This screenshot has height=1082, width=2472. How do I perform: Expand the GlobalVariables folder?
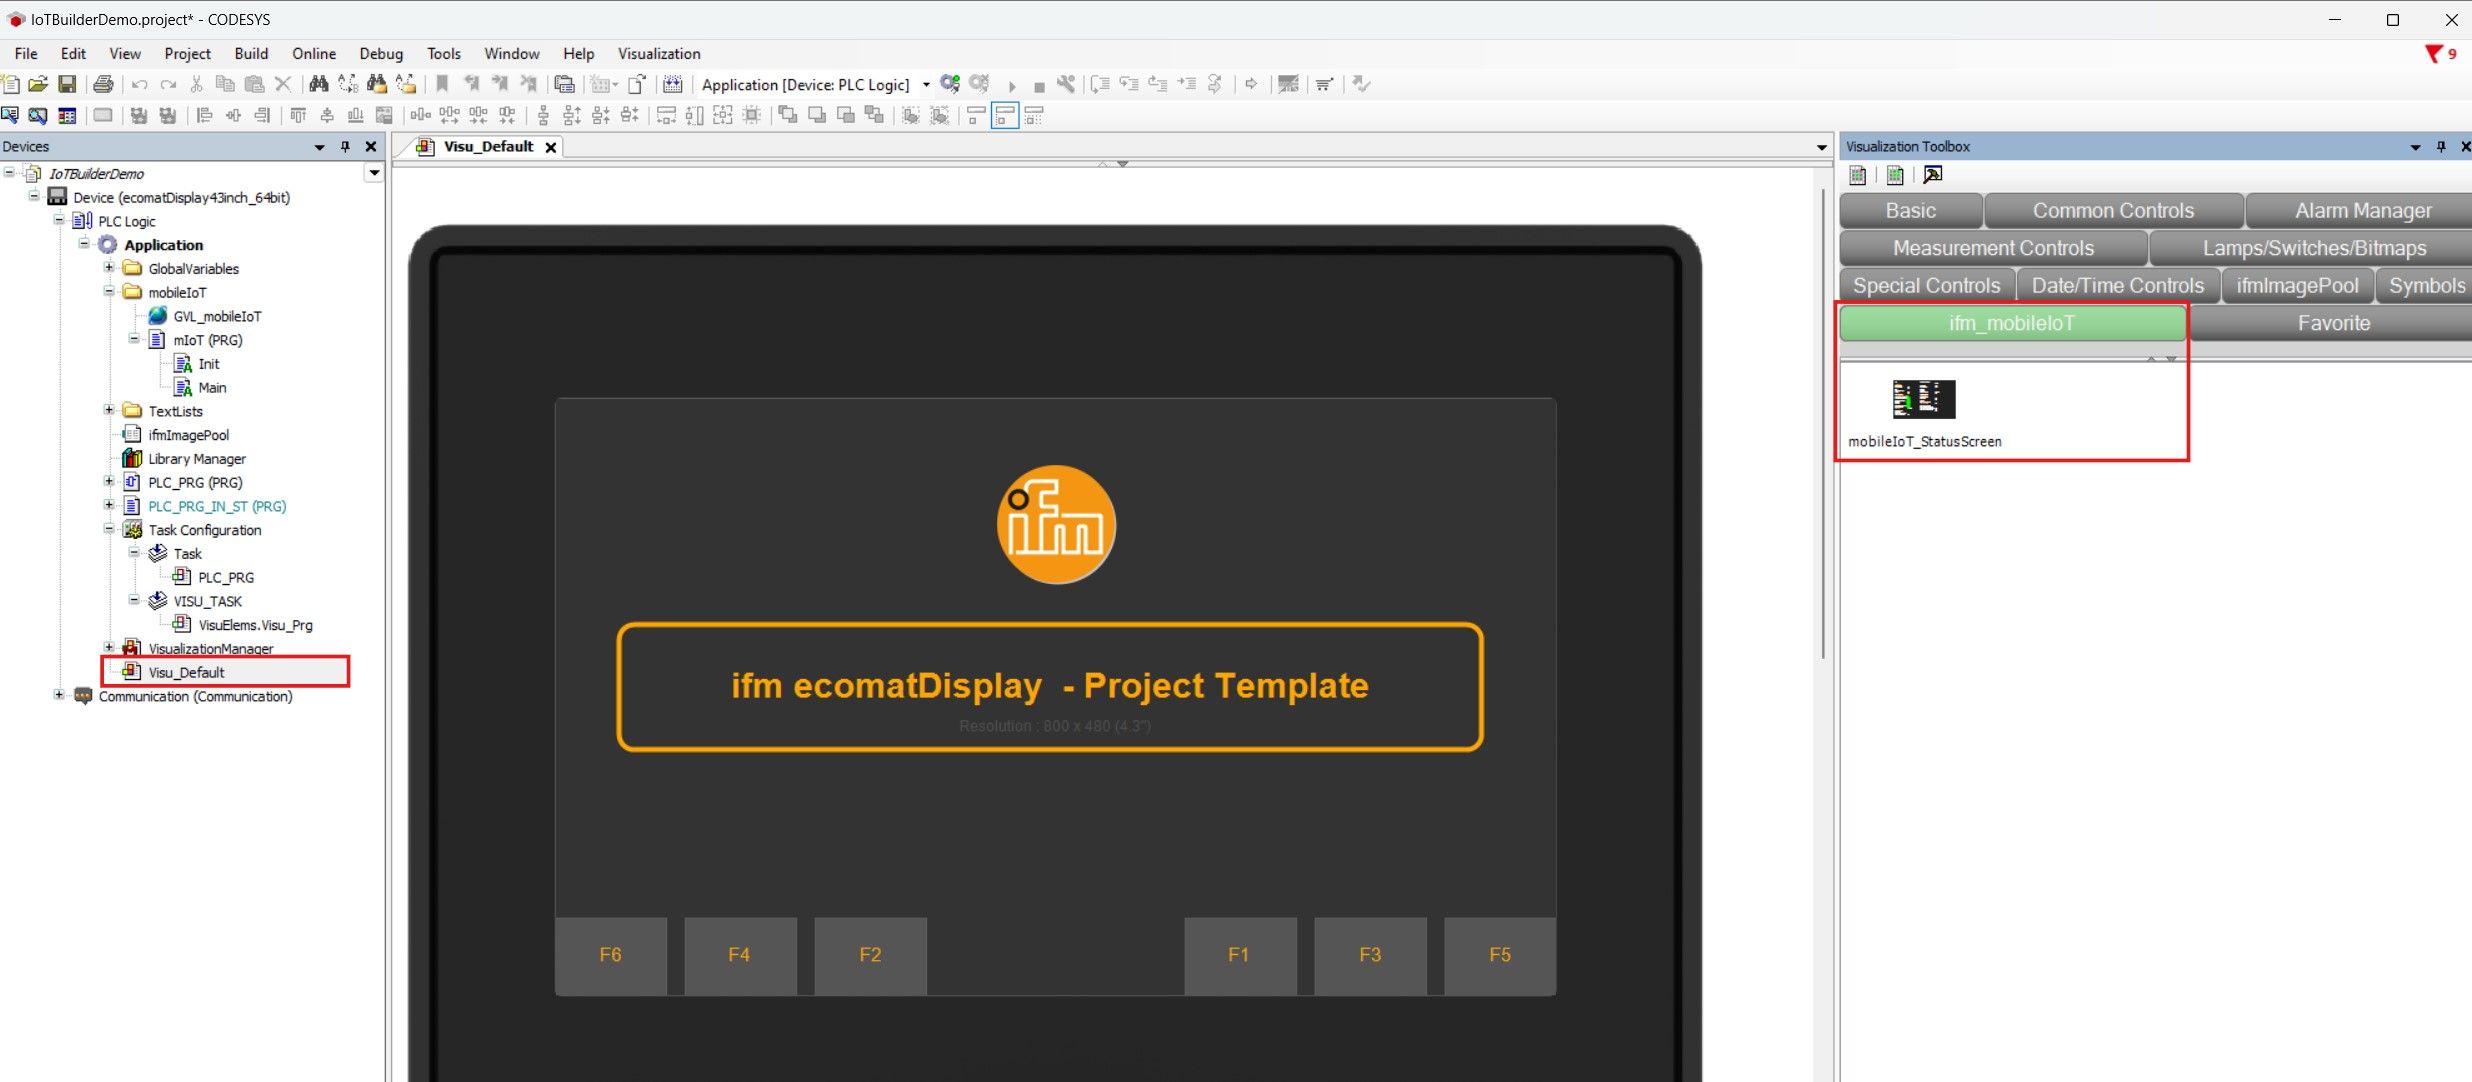pyautogui.click(x=109, y=268)
